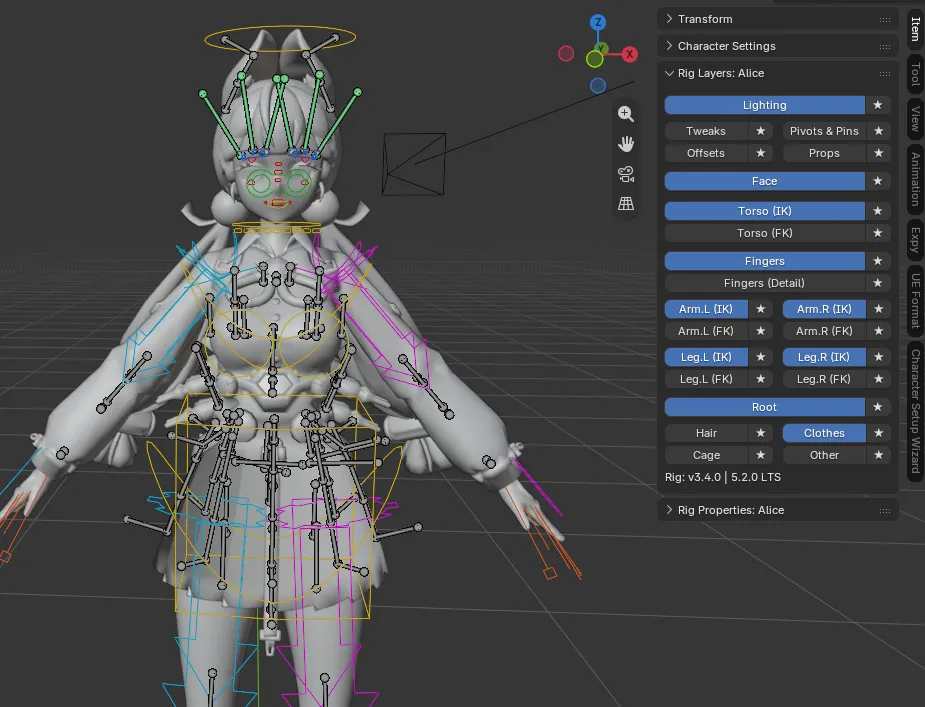925x707 pixels.
Task: Toggle camera view icon
Action: [626, 174]
